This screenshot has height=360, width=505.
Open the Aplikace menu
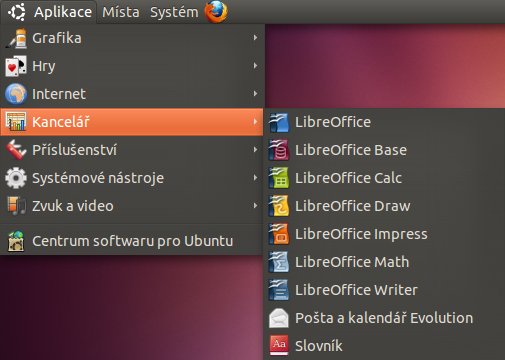(63, 12)
